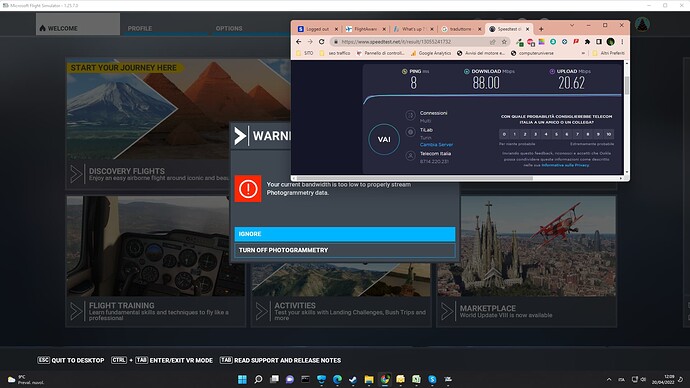Image resolution: width=690 pixels, height=388 pixels.
Task: Click the VAI speed test button
Action: (384, 139)
